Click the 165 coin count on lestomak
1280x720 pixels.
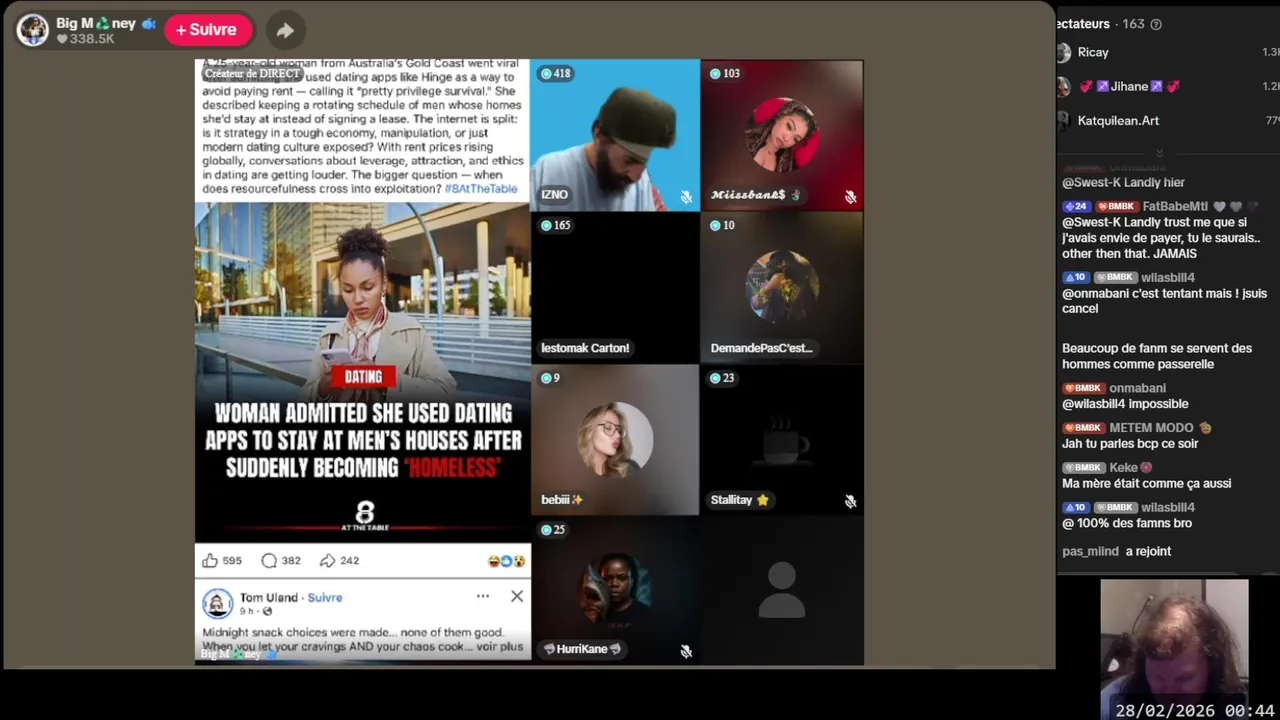point(555,225)
